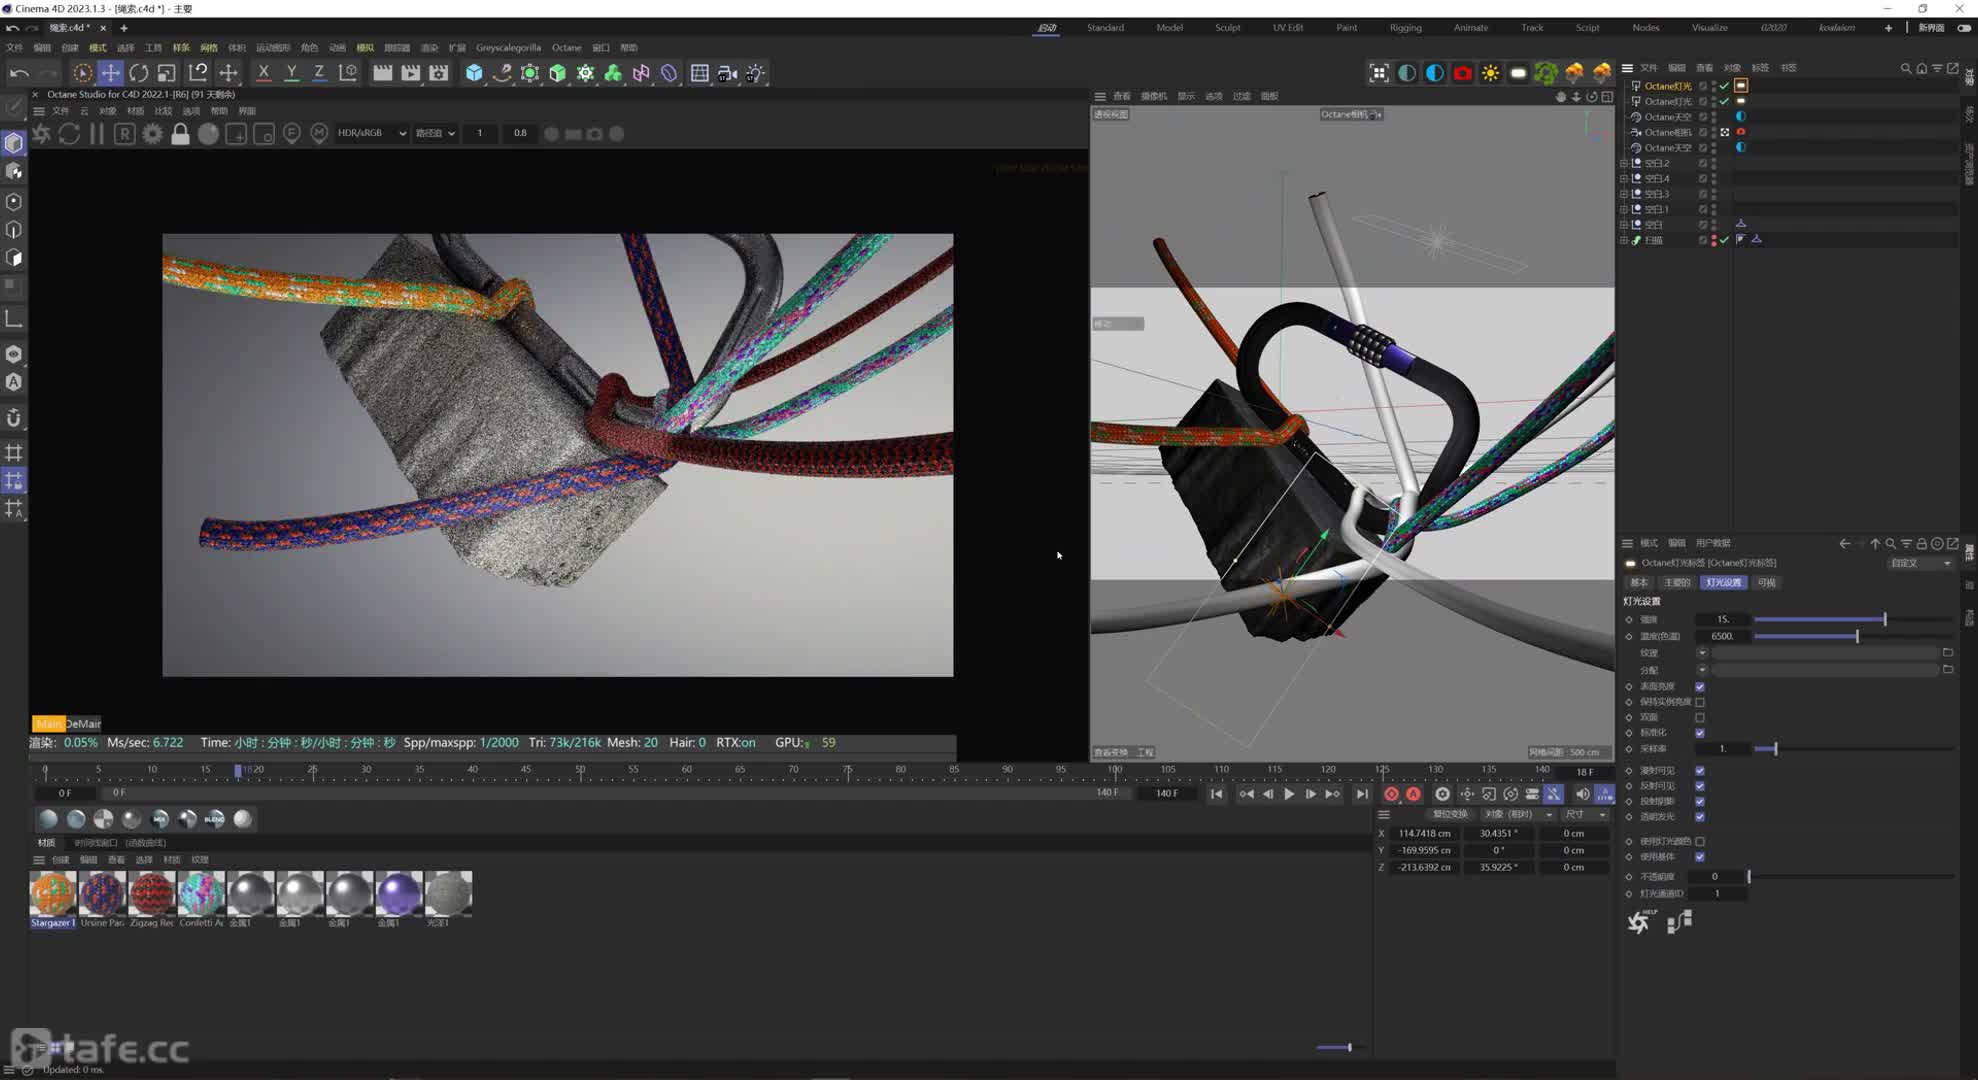1978x1080 pixels.
Task: Toggle Y axis lock
Action: tap(292, 73)
